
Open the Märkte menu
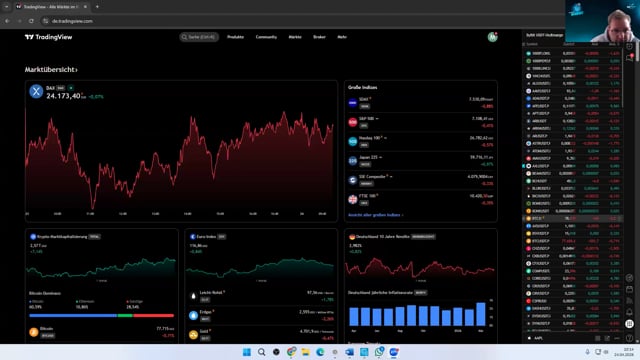pyautogui.click(x=295, y=37)
